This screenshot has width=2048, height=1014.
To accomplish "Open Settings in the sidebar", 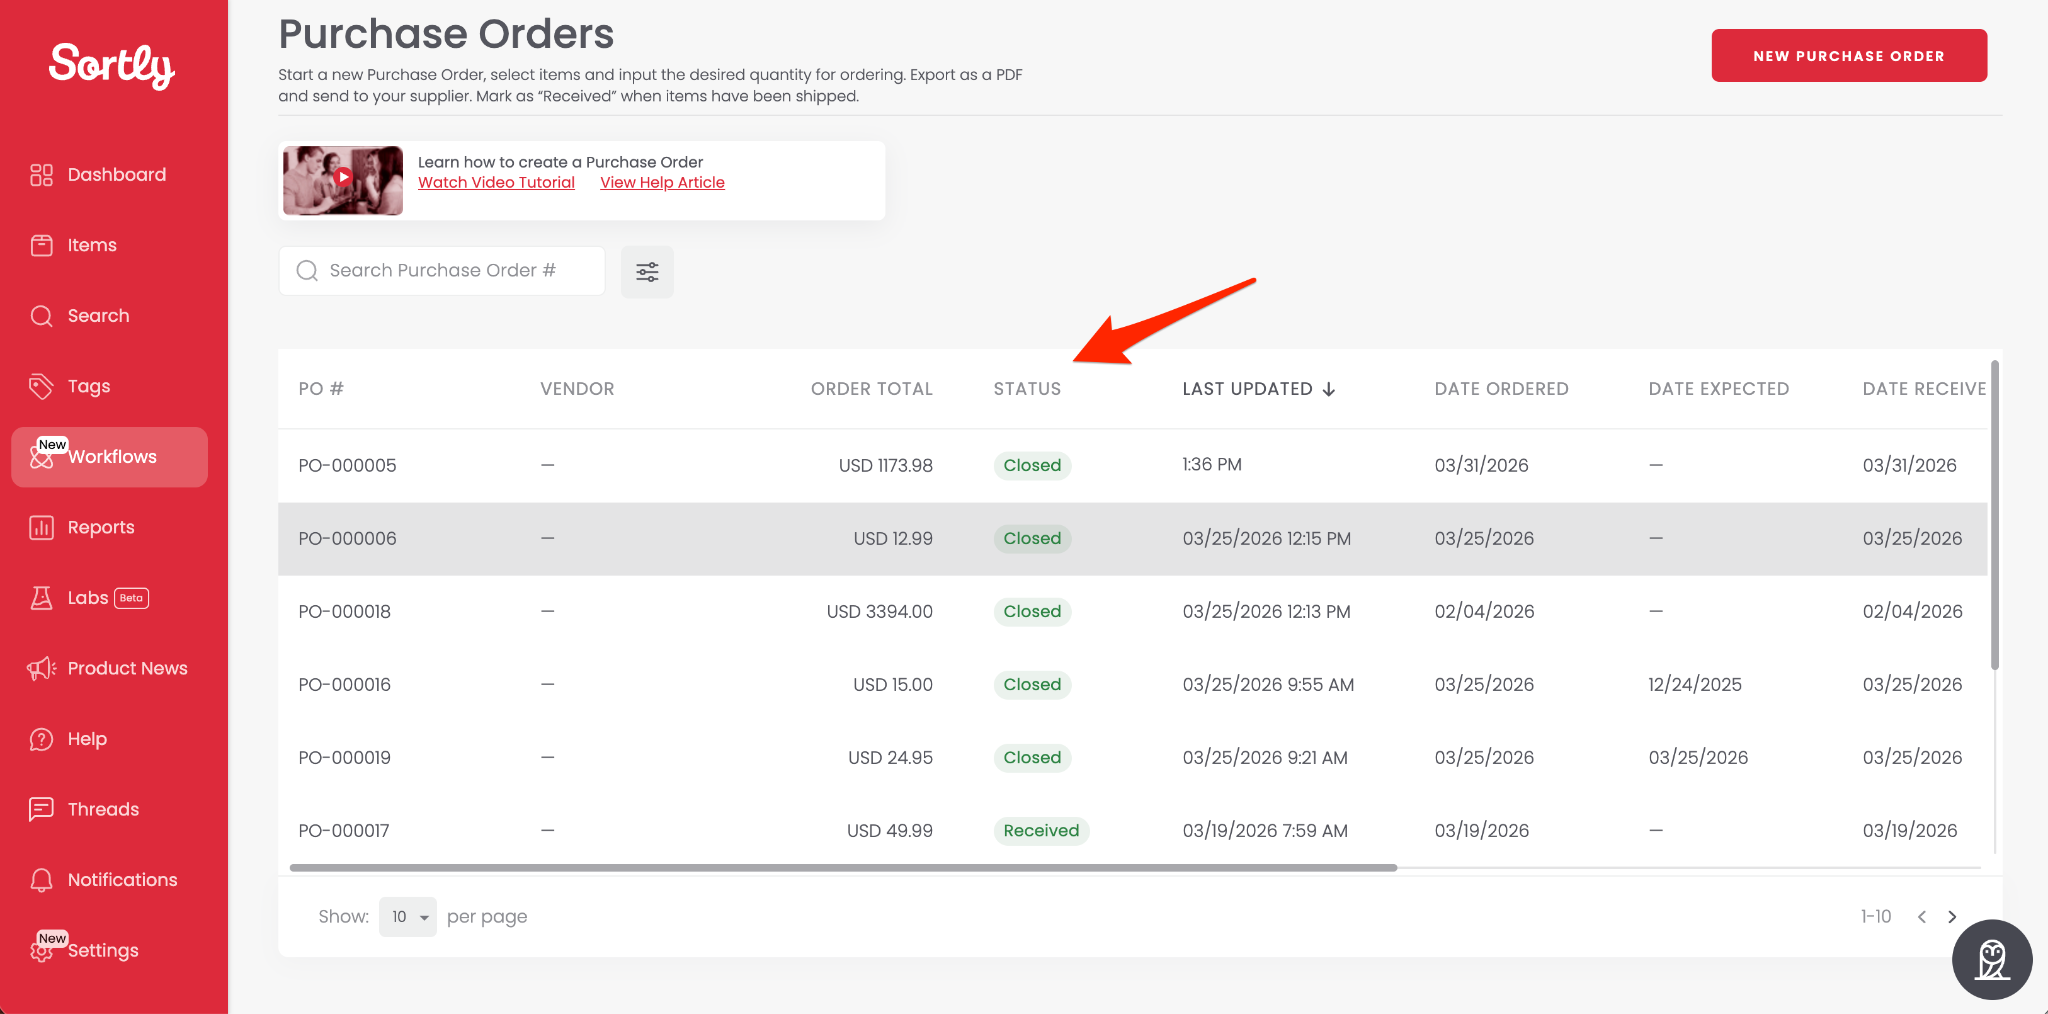I will 102,950.
